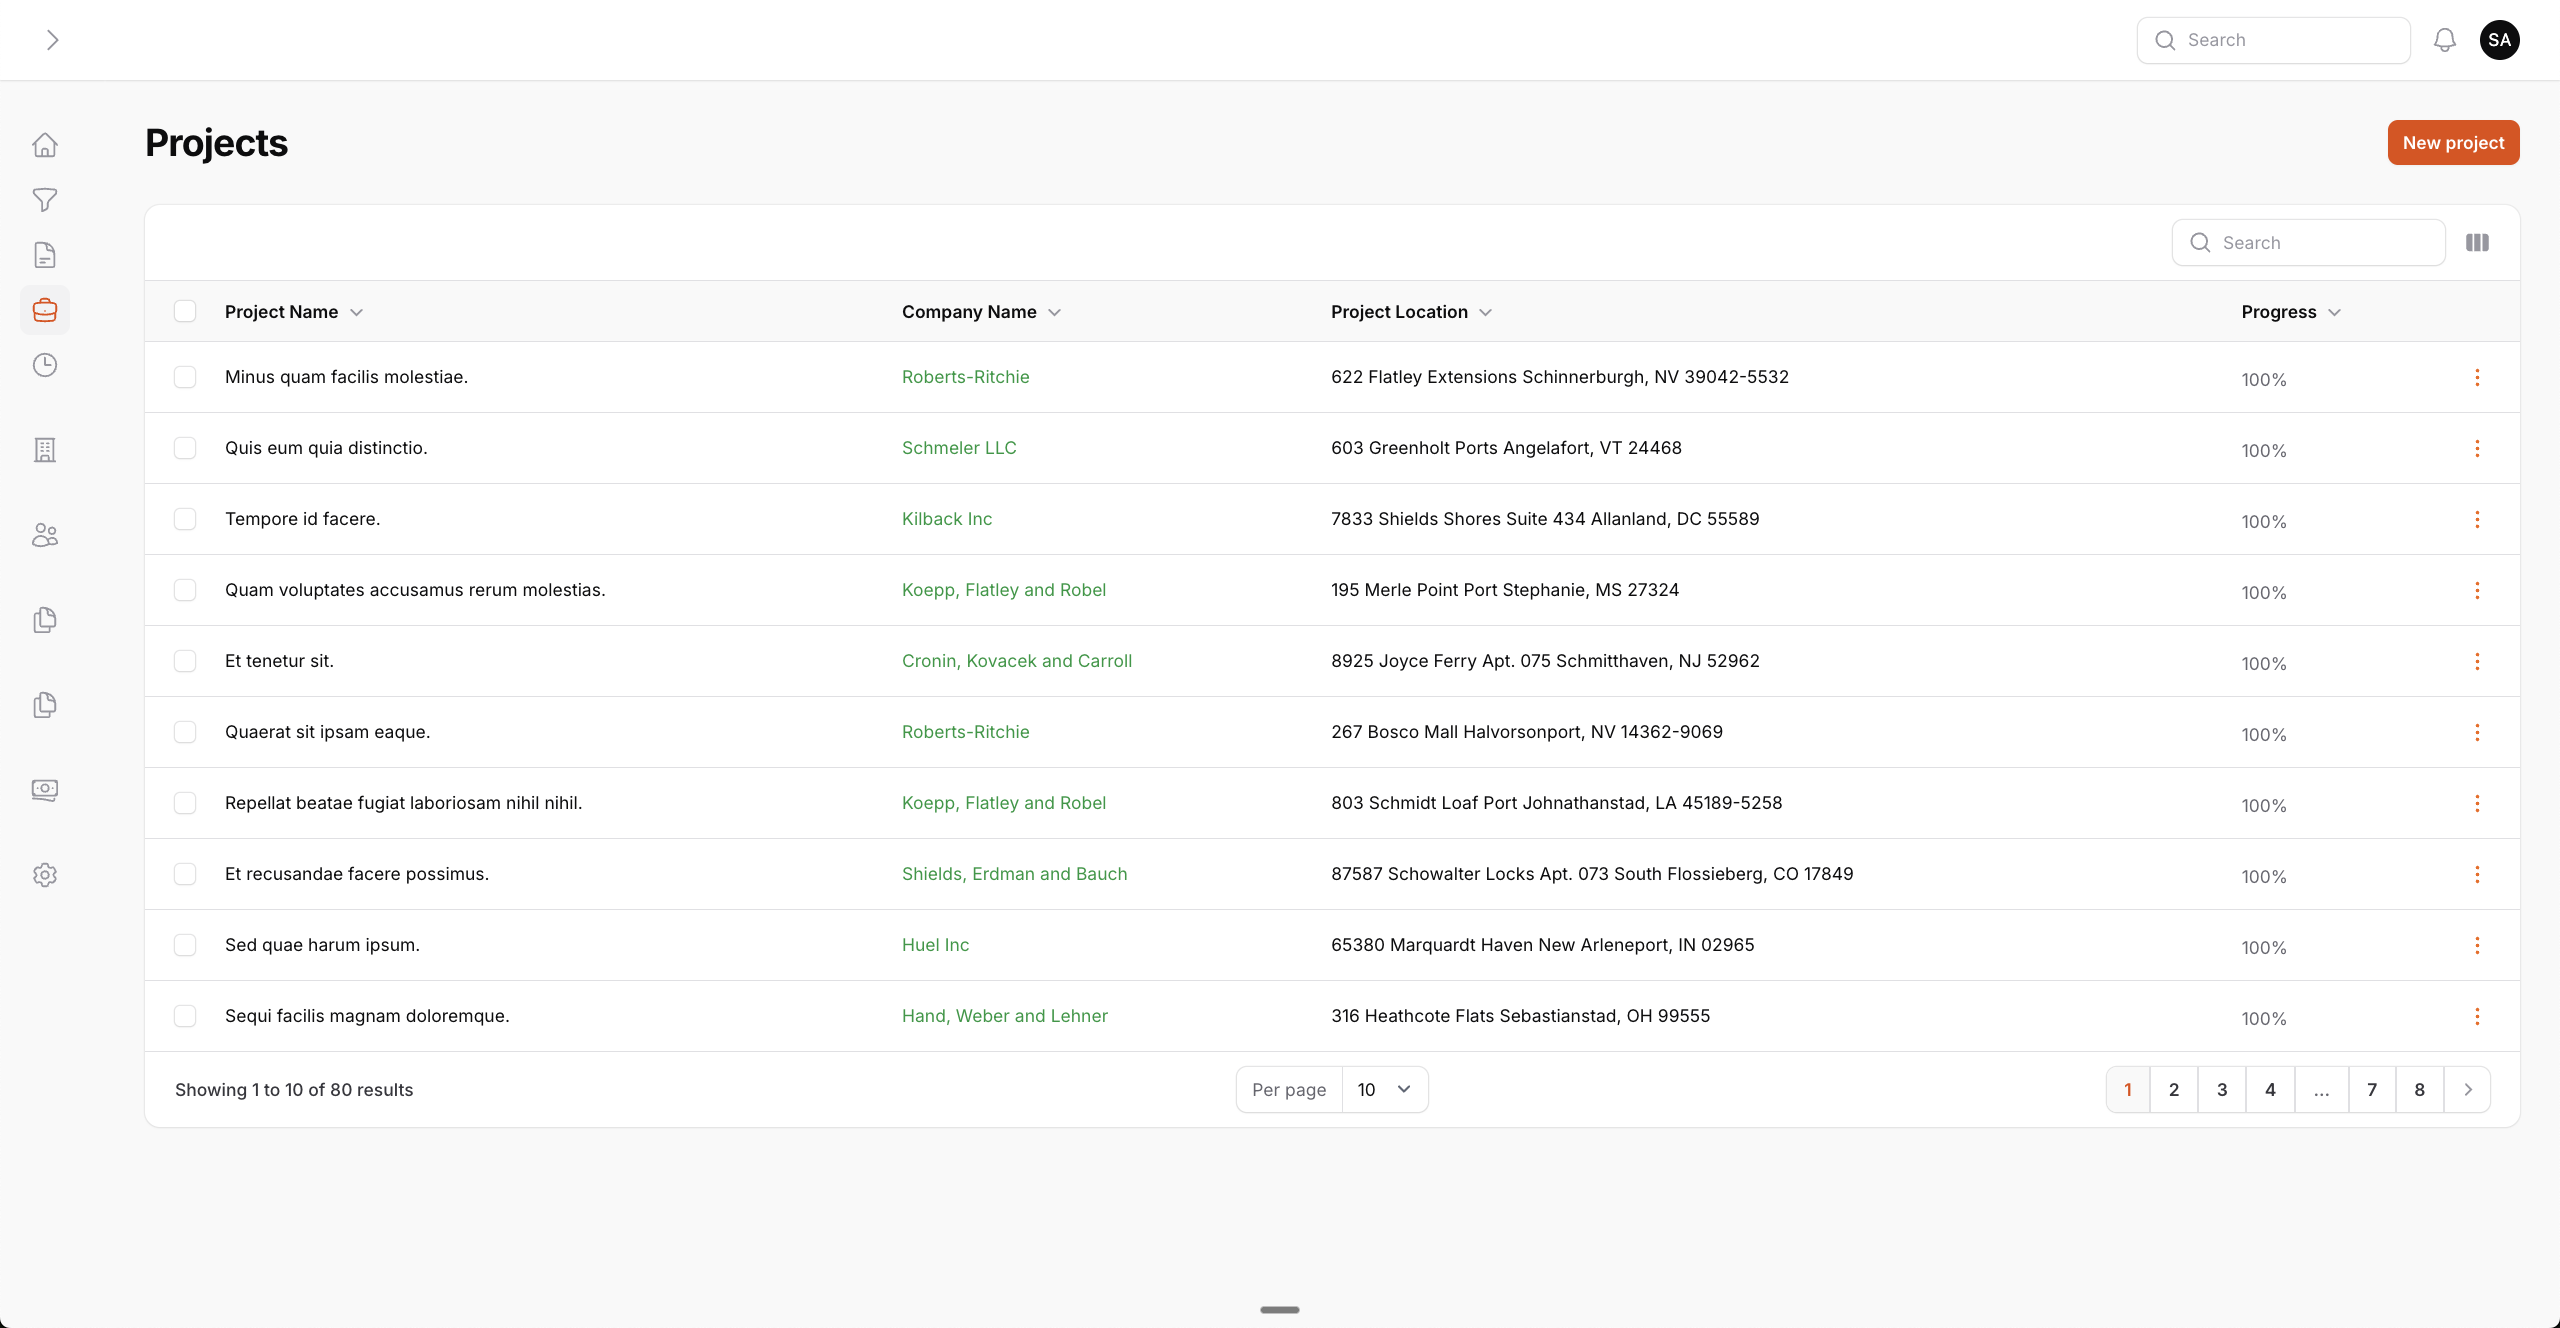Open the home icon in sidebar

coord(45,145)
